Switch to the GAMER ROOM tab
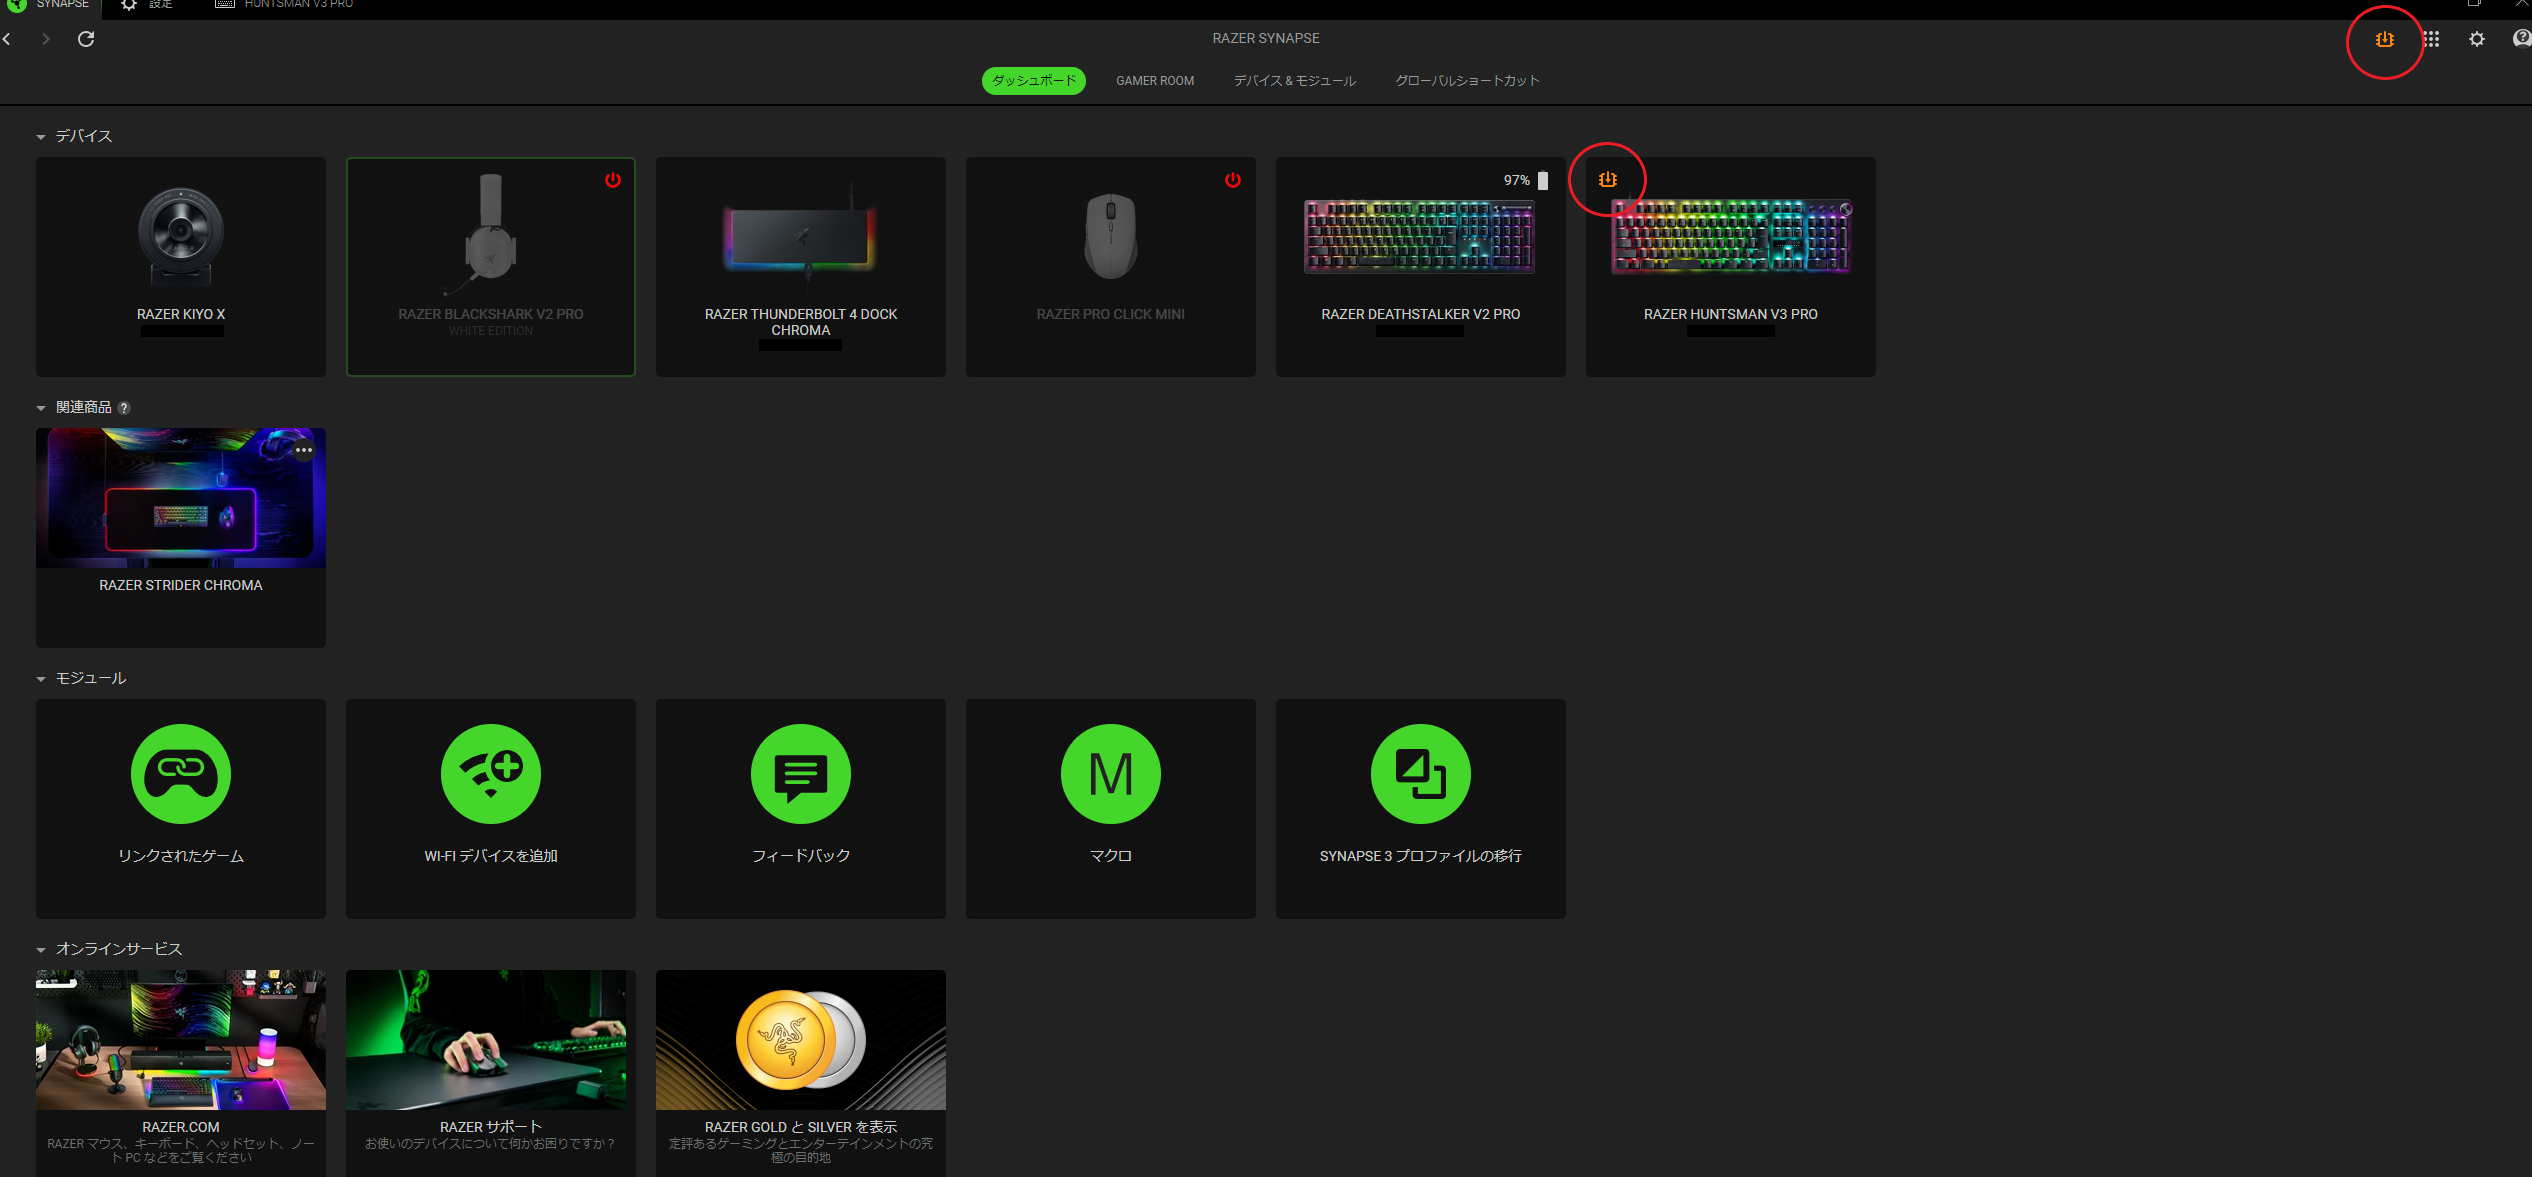Viewport: 2532px width, 1177px height. click(x=1155, y=81)
